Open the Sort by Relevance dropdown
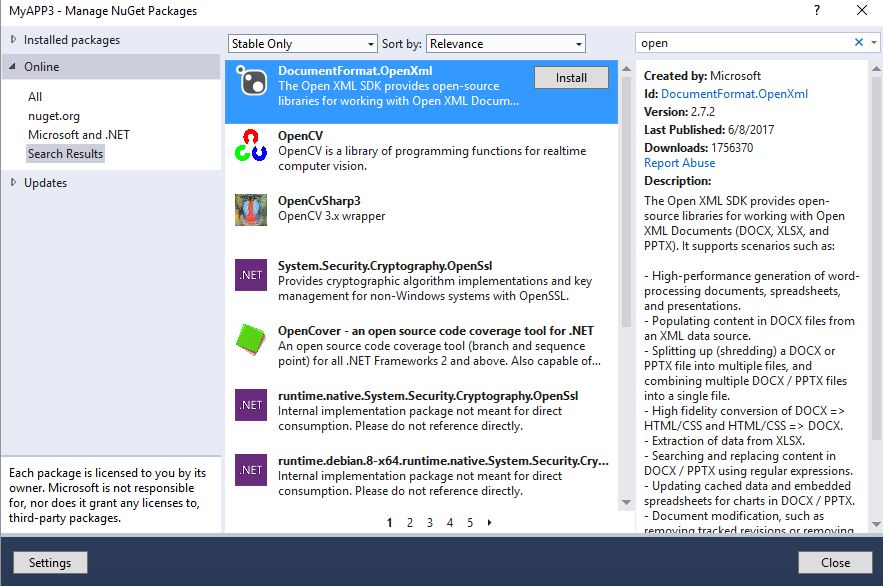This screenshot has height=586, width=883. (506, 43)
